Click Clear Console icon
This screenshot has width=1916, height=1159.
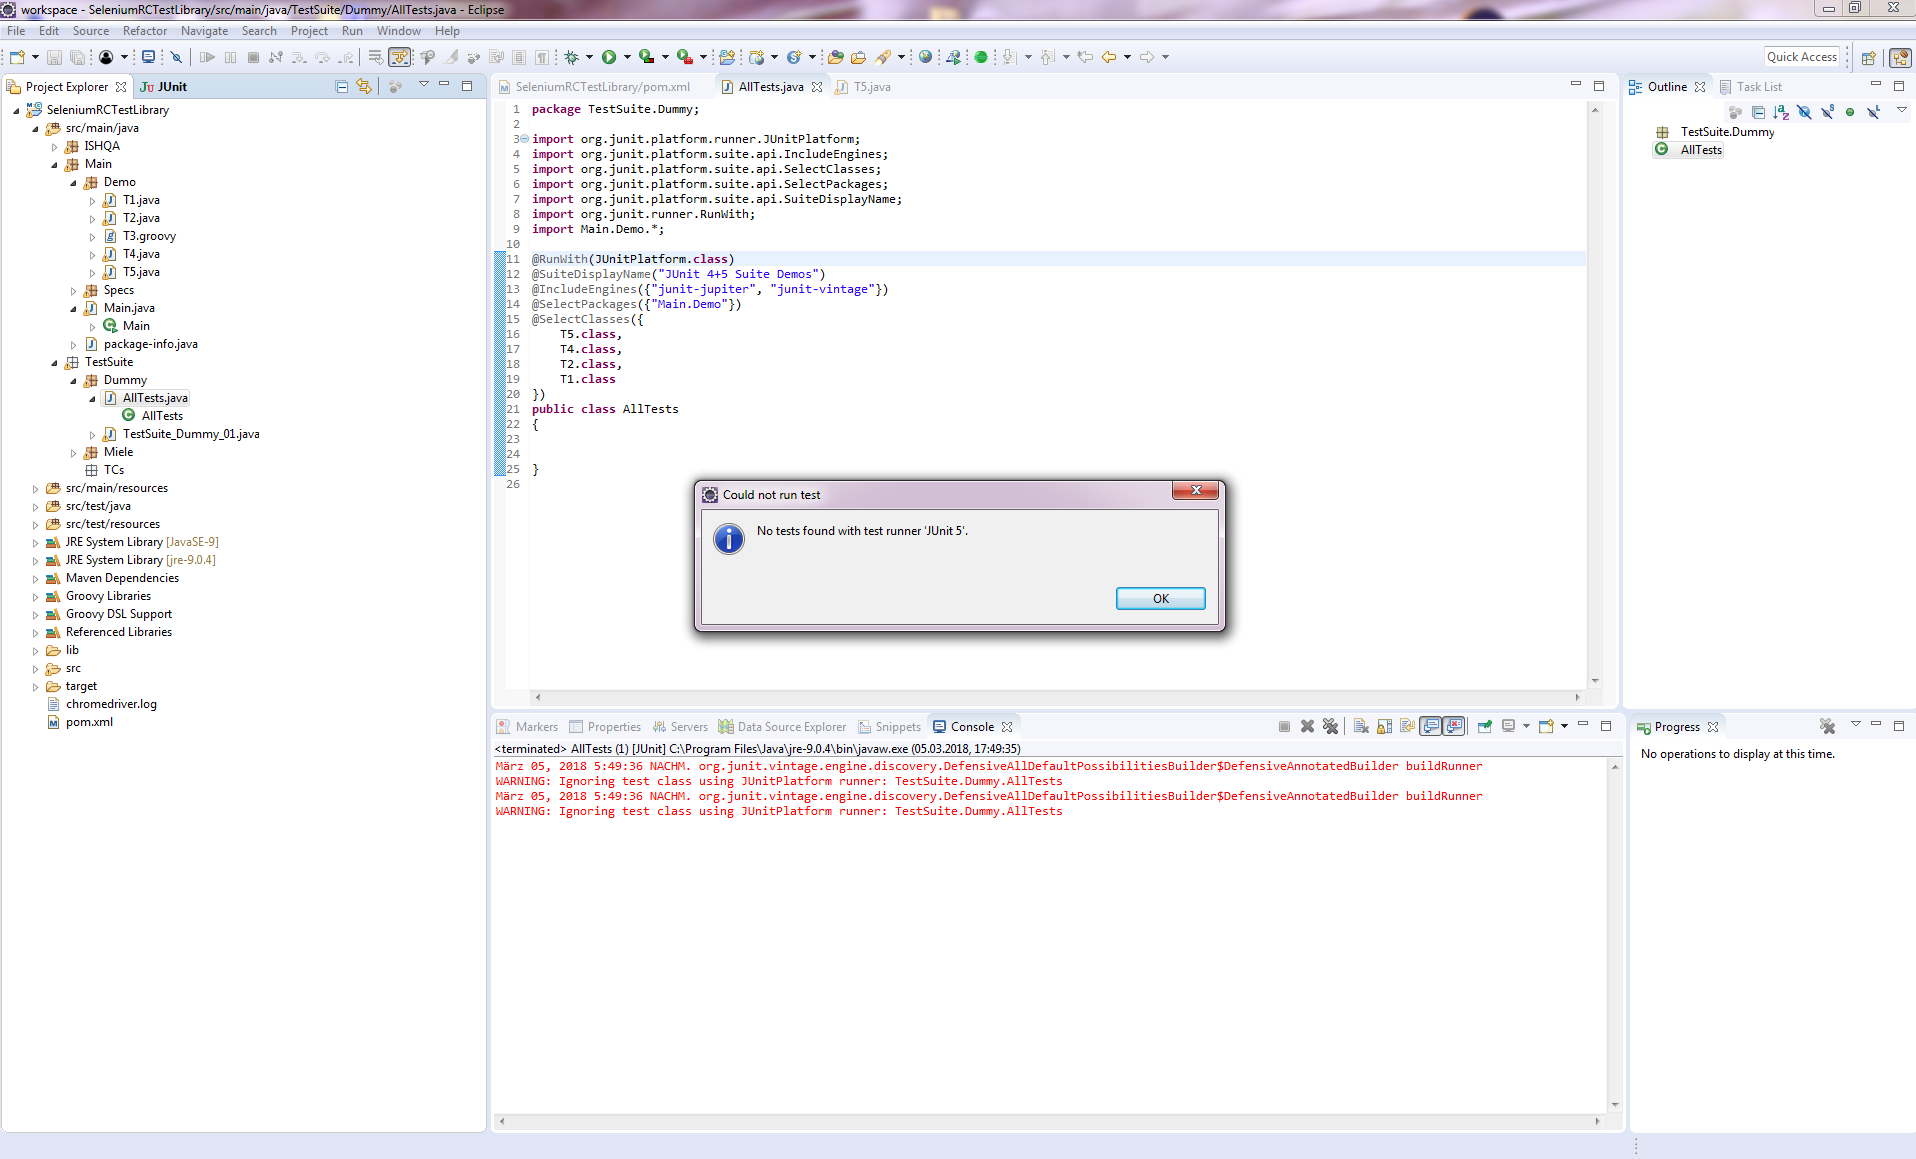[1361, 727]
